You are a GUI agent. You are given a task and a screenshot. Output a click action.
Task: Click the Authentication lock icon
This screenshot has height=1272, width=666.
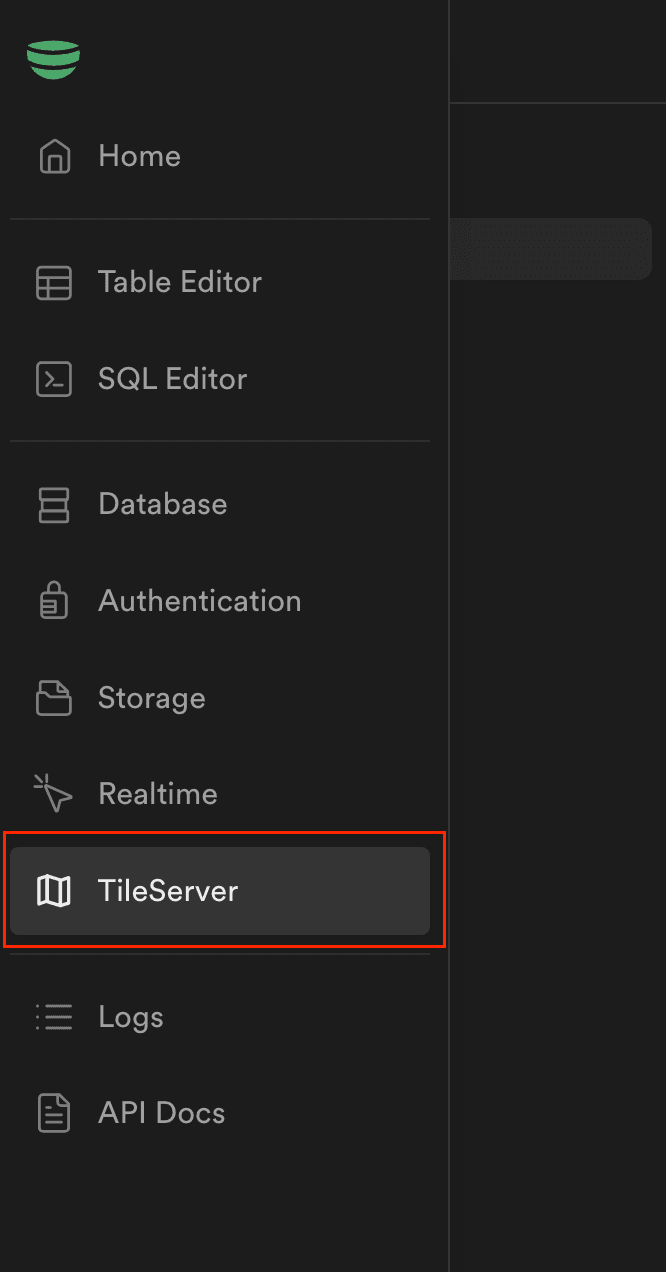pos(54,602)
